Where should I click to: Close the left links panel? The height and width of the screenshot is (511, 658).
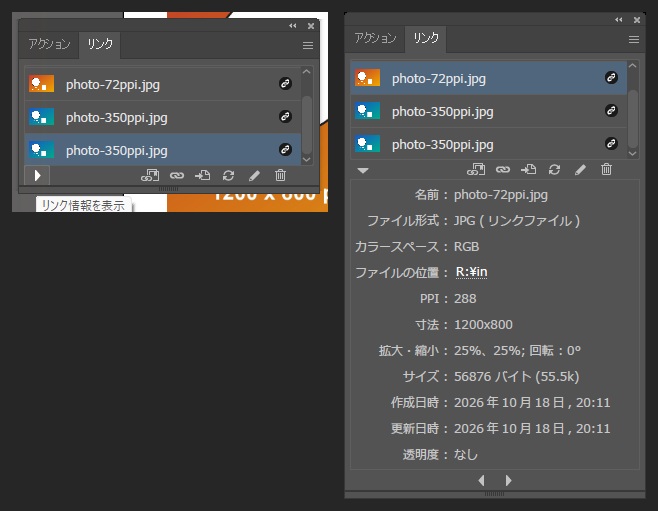click(x=311, y=26)
